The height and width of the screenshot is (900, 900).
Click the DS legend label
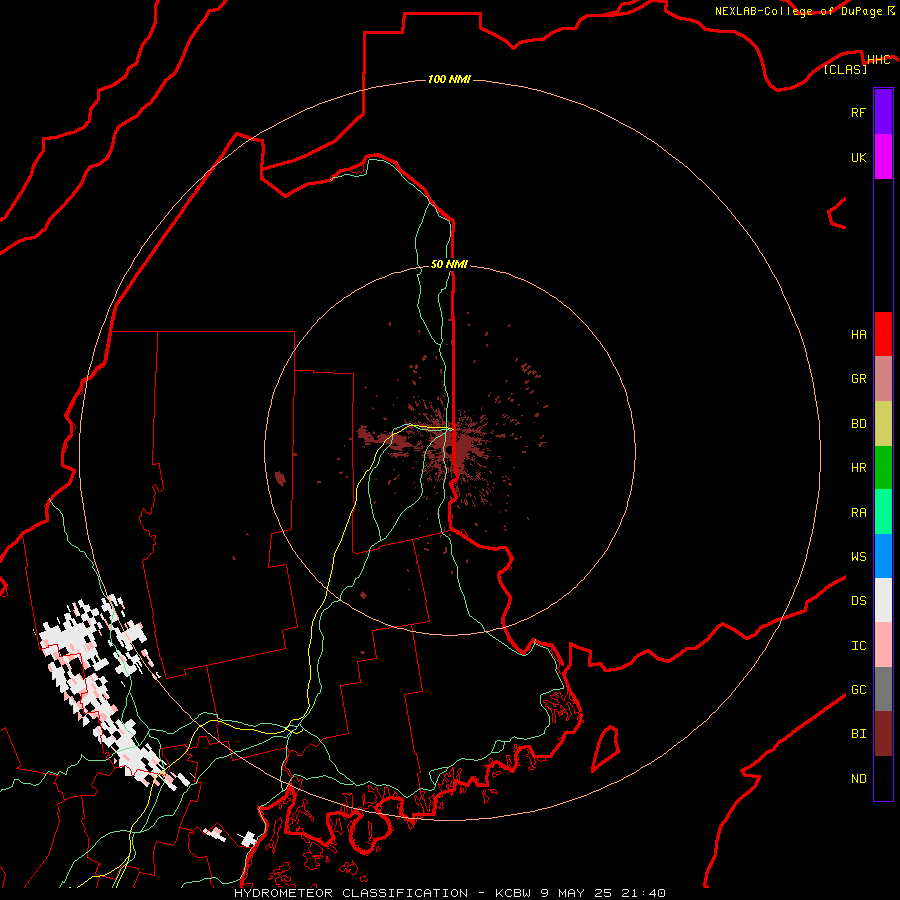(858, 601)
